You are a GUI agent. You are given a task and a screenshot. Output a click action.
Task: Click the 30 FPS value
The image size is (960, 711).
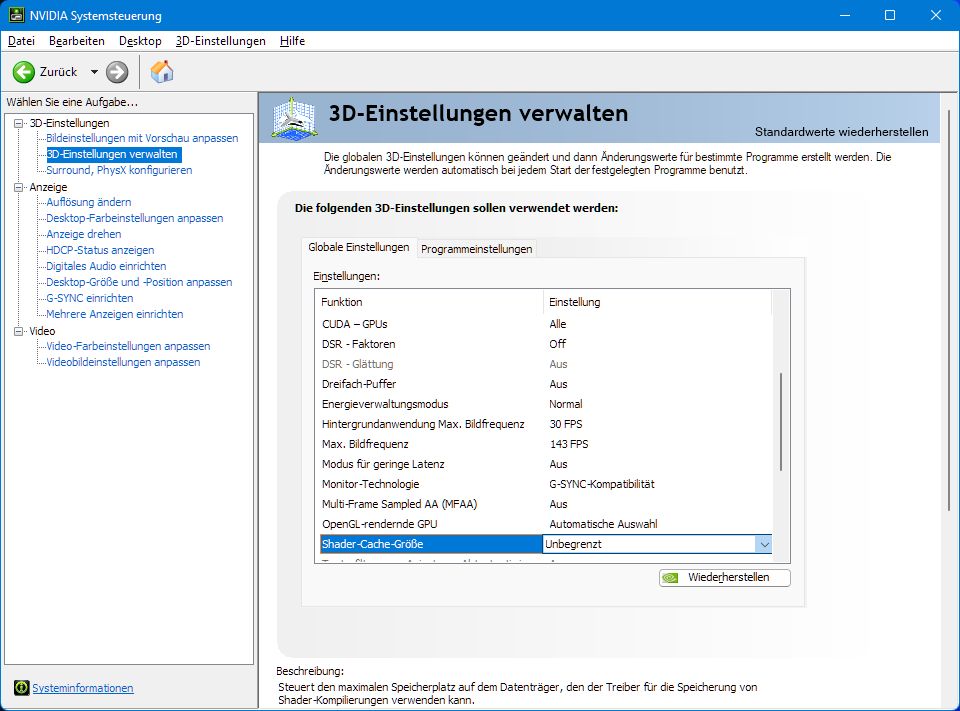tap(566, 424)
